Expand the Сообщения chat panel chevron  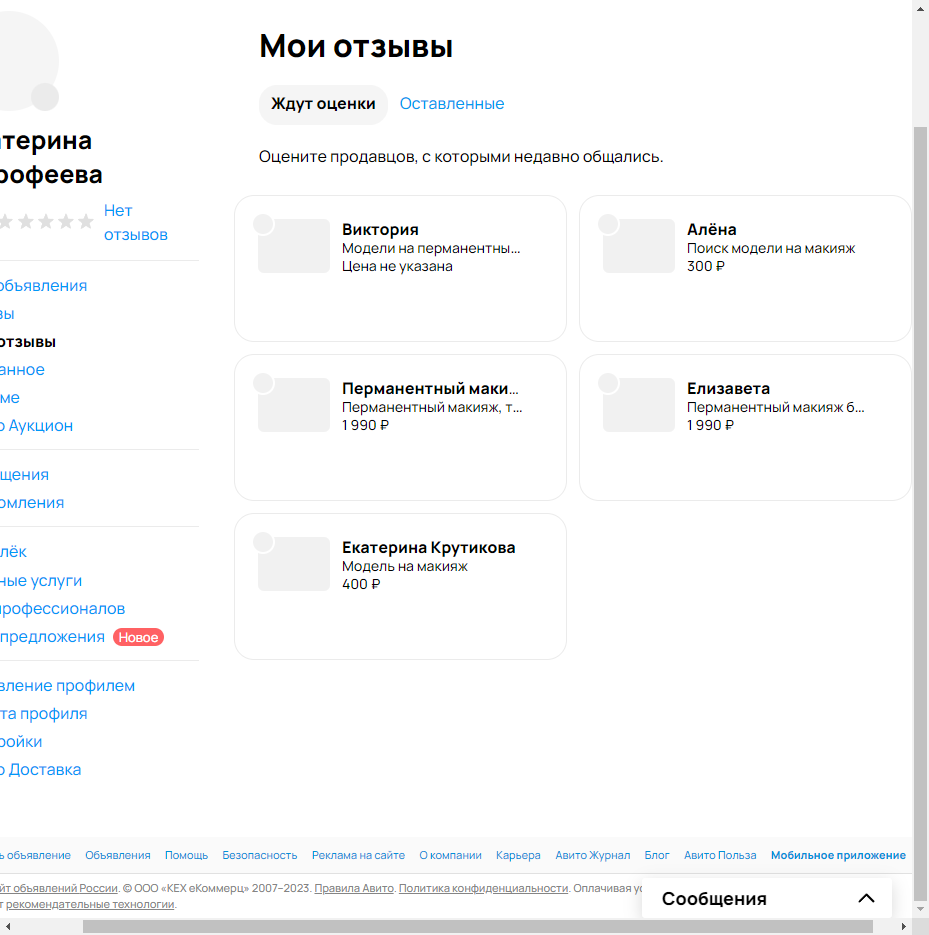866,898
